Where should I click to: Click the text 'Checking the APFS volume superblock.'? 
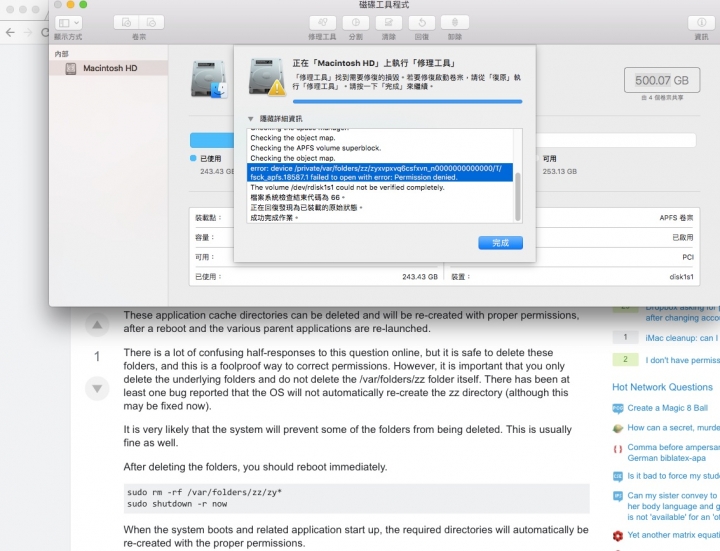click(x=316, y=148)
